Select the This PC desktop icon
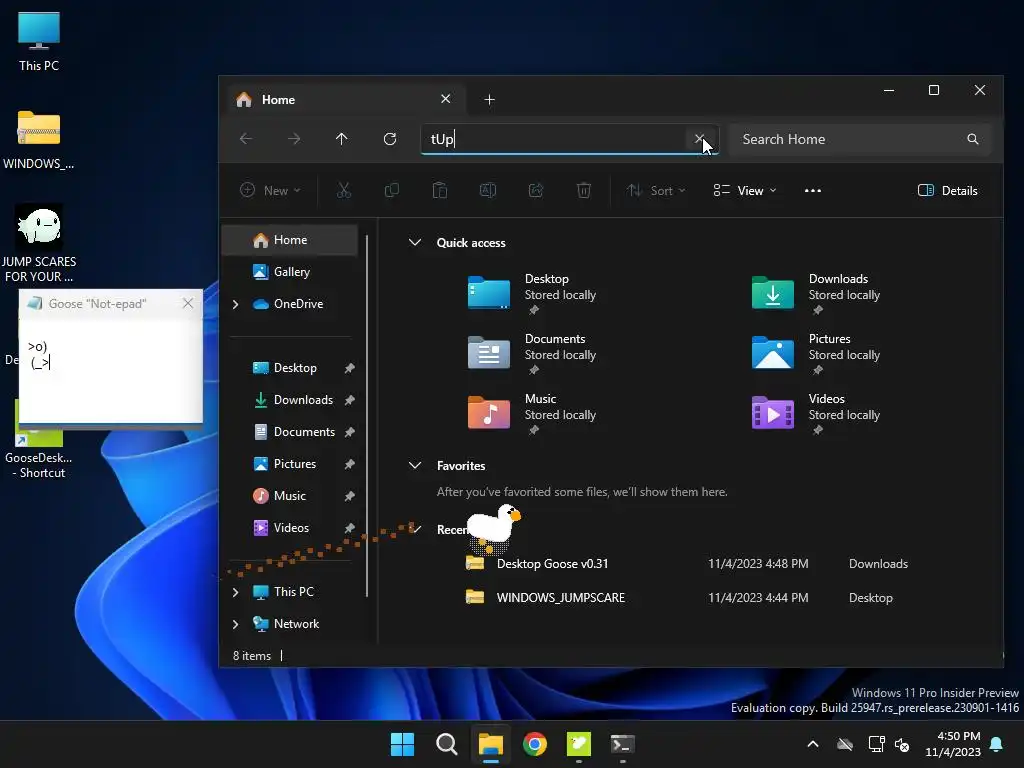This screenshot has height=768, width=1024. point(39,42)
